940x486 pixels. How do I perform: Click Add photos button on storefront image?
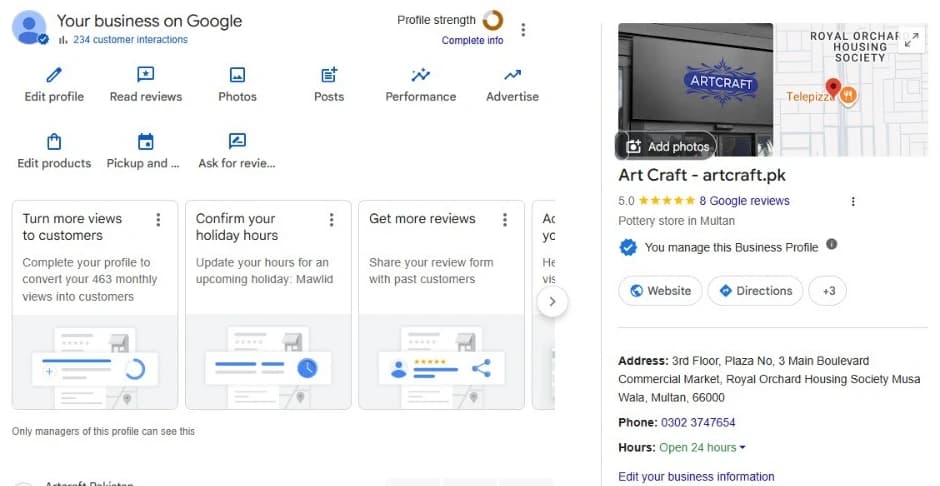point(666,146)
